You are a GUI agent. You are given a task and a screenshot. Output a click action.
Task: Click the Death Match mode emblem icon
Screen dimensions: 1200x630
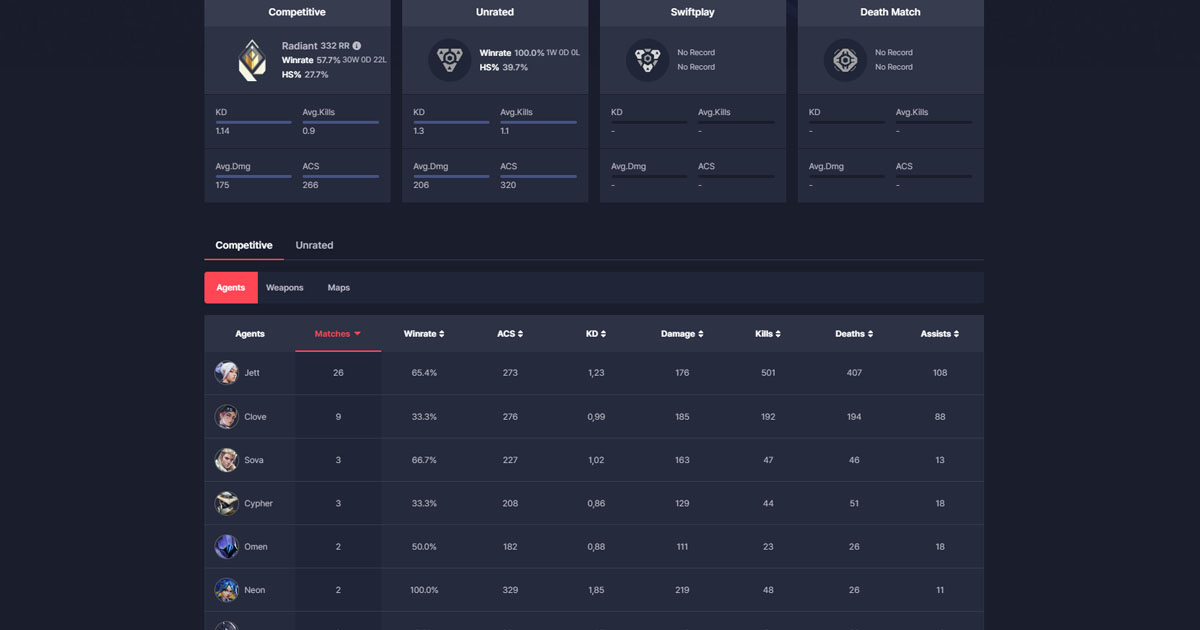[845, 60]
